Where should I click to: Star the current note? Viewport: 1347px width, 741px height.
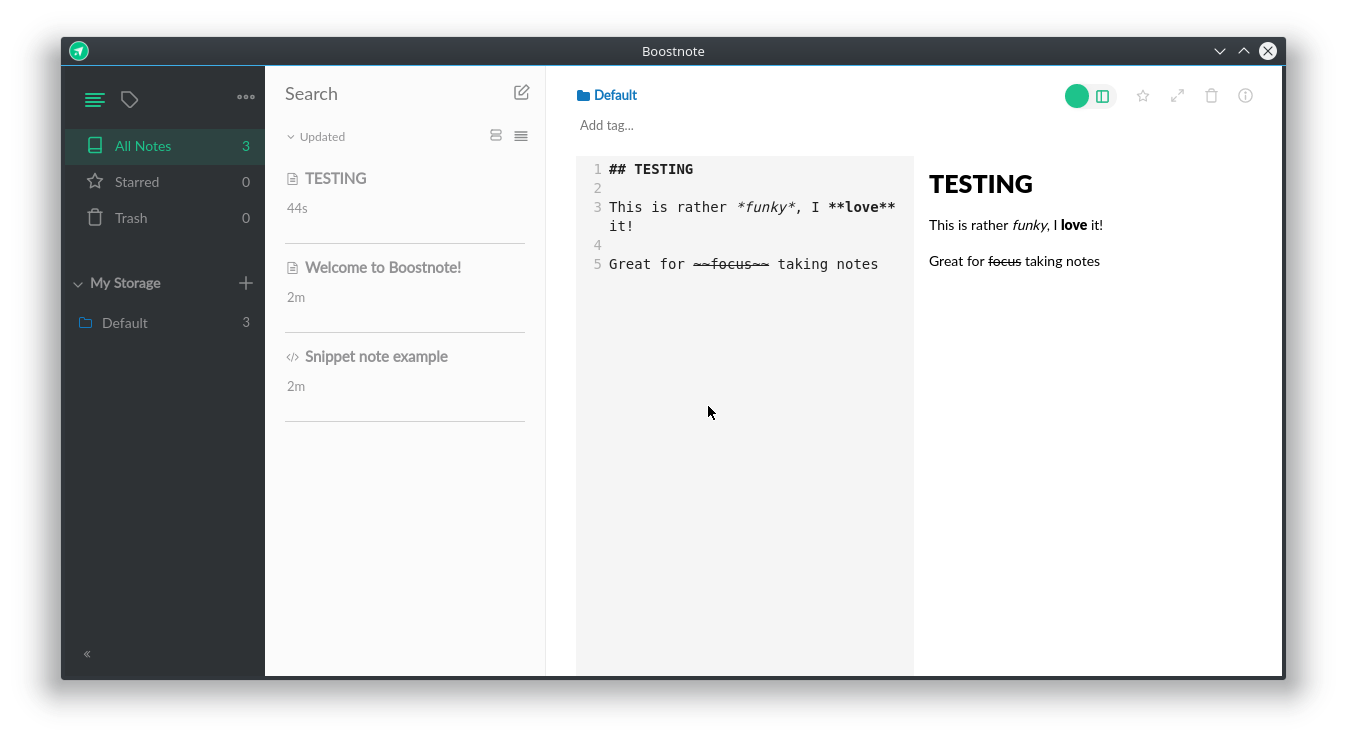[x=1143, y=96]
